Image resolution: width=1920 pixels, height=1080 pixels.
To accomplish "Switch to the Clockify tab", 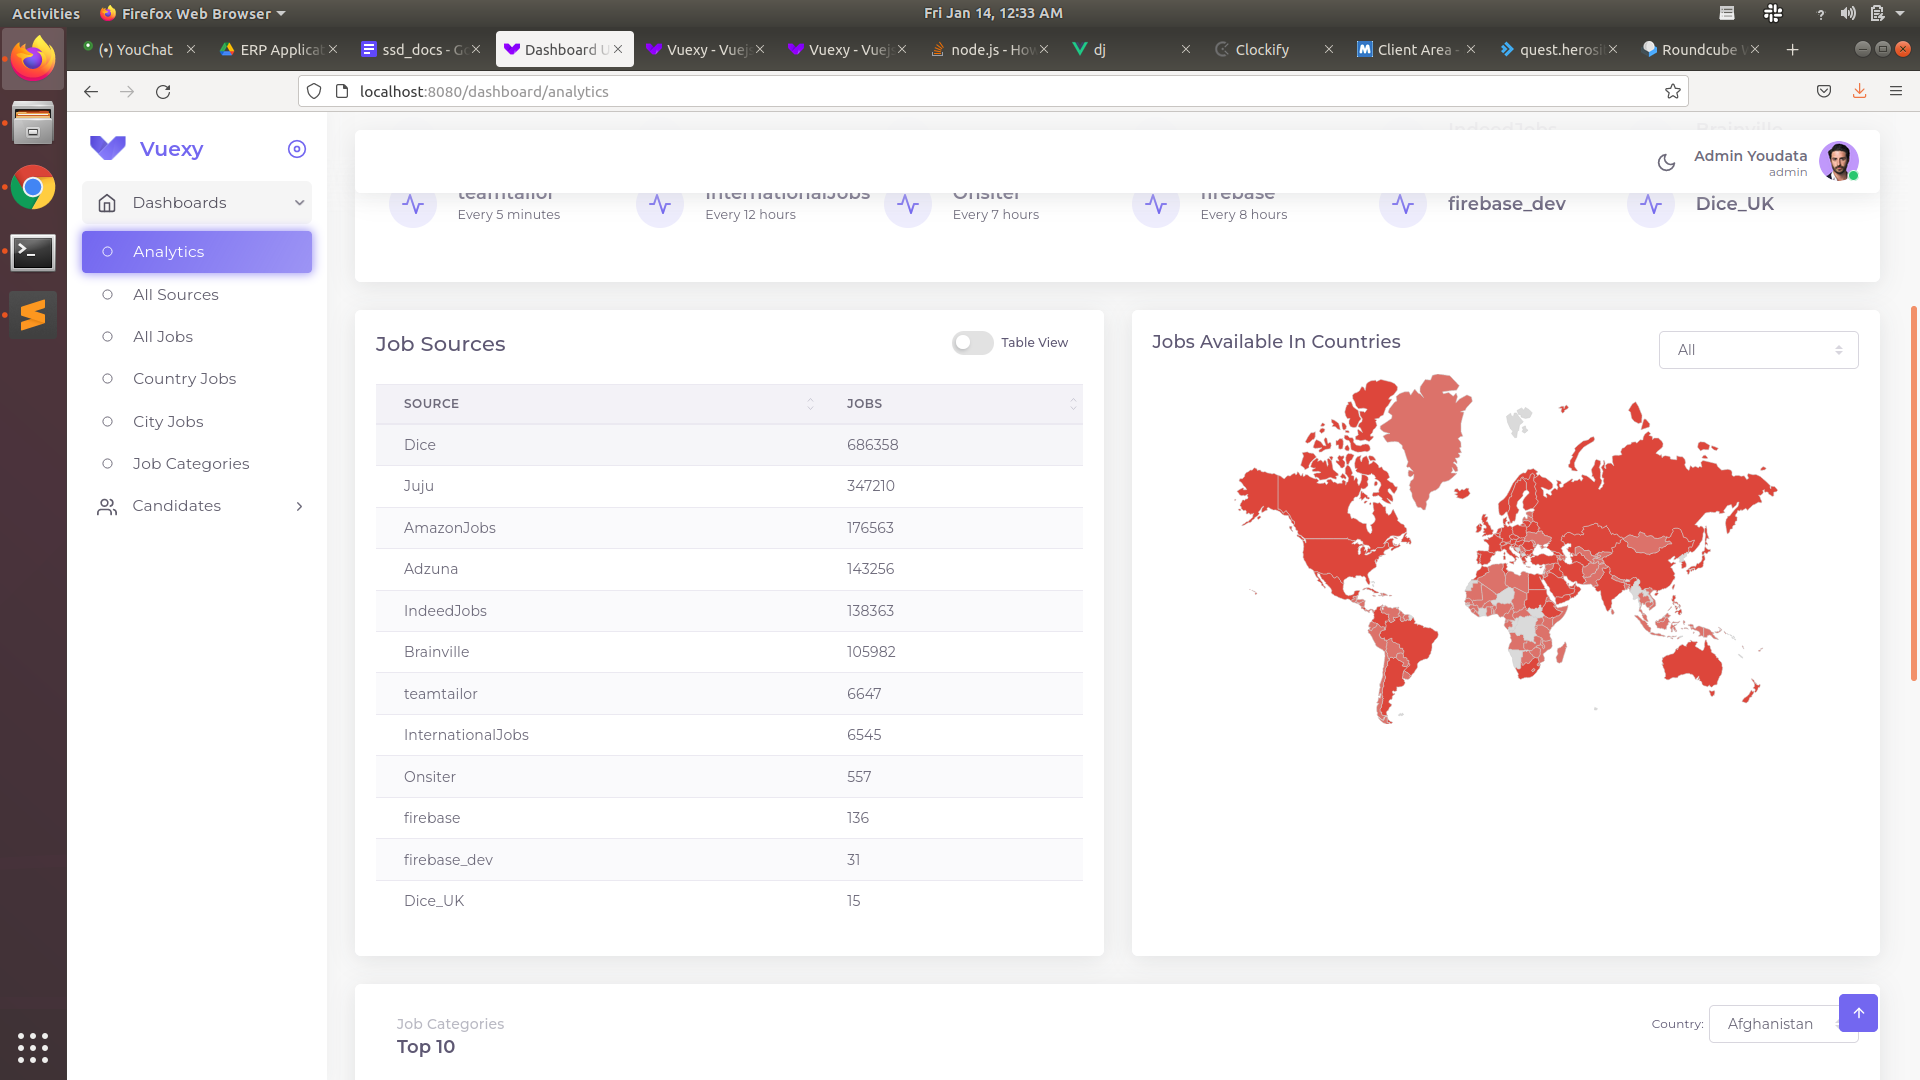I will click(1273, 49).
